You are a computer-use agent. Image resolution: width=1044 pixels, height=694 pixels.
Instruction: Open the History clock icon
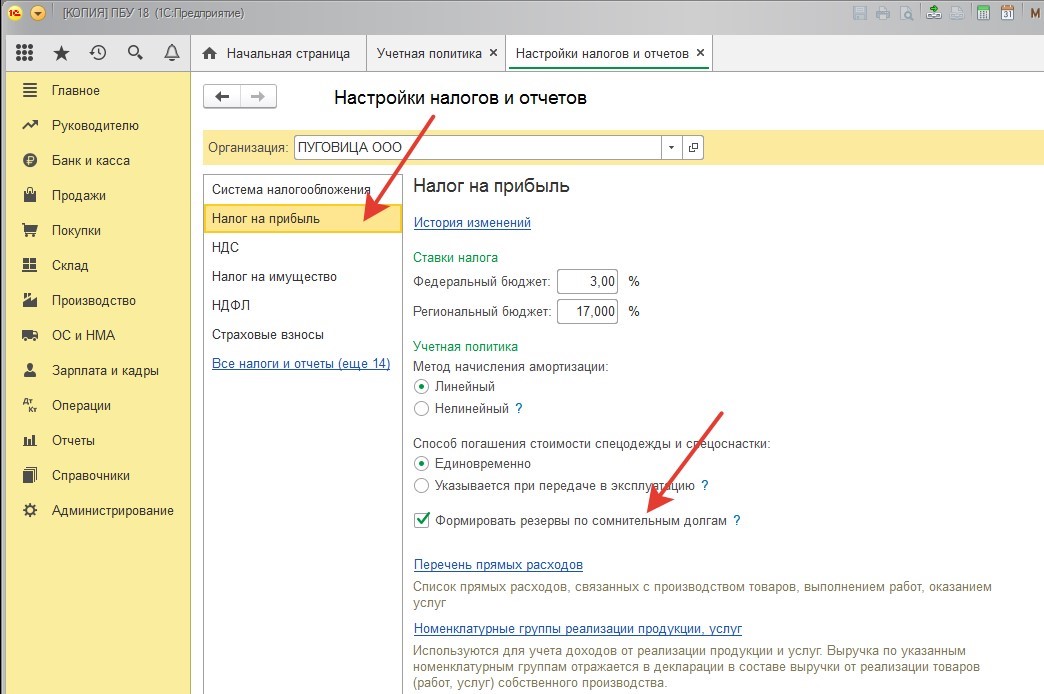click(98, 53)
